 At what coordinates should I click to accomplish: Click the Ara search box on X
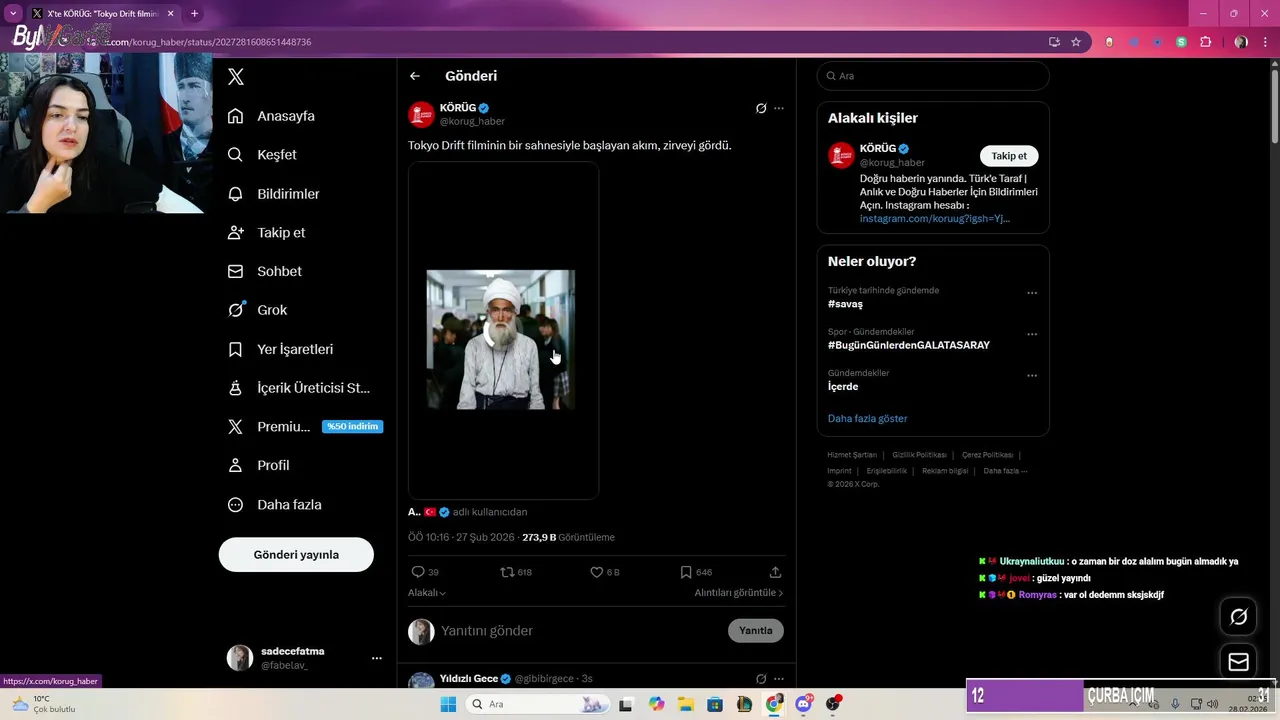point(933,76)
